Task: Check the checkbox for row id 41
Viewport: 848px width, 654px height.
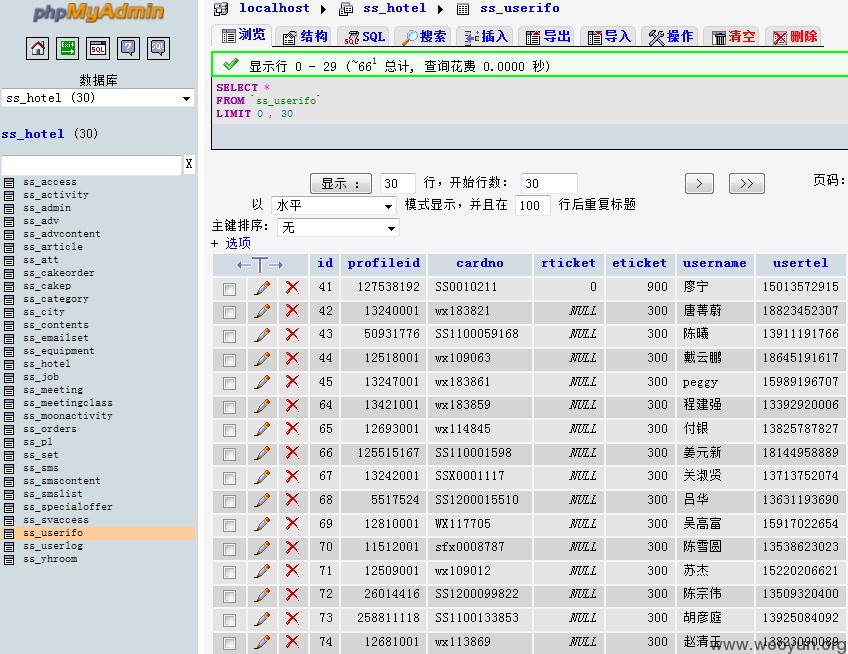Action: click(x=229, y=289)
